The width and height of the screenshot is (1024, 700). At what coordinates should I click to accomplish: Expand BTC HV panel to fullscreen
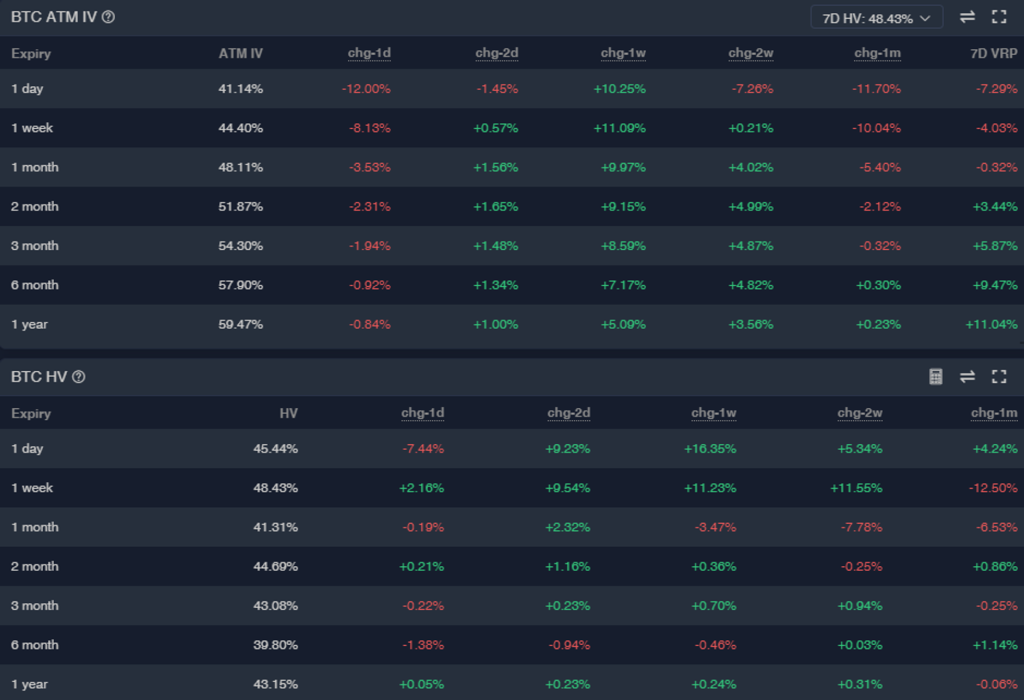coord(998,377)
